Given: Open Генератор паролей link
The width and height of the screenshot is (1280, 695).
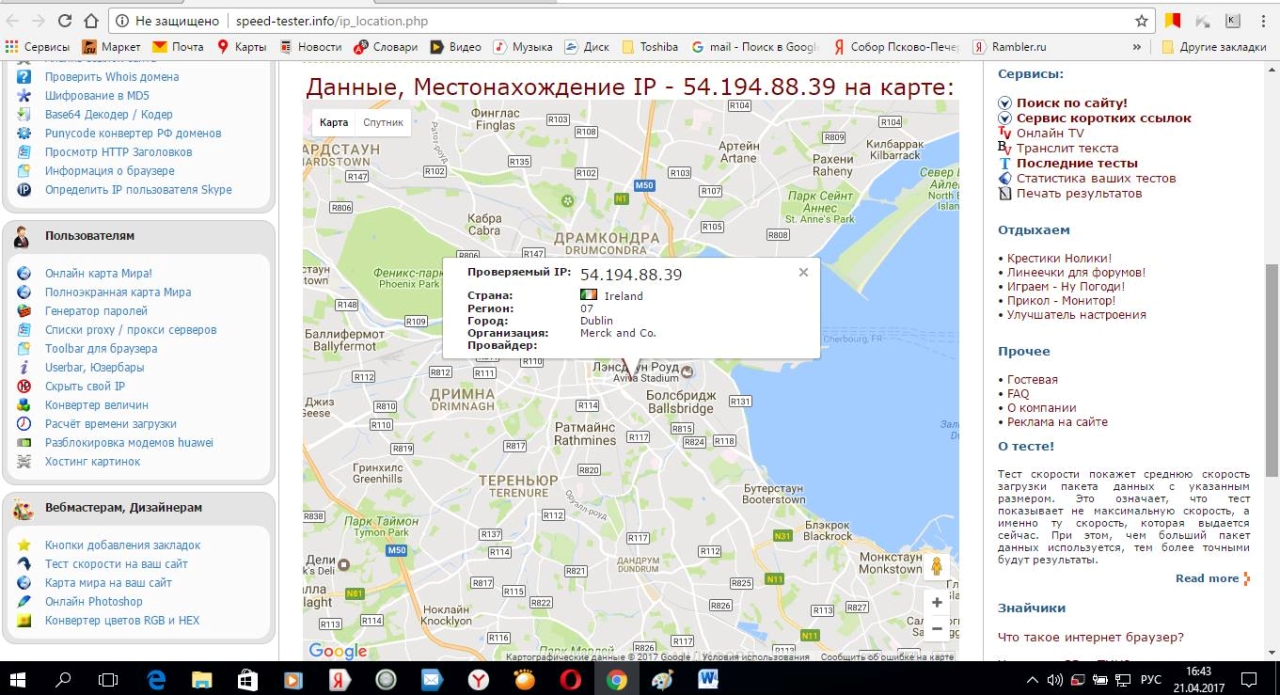Looking at the screenshot, I should (96, 311).
